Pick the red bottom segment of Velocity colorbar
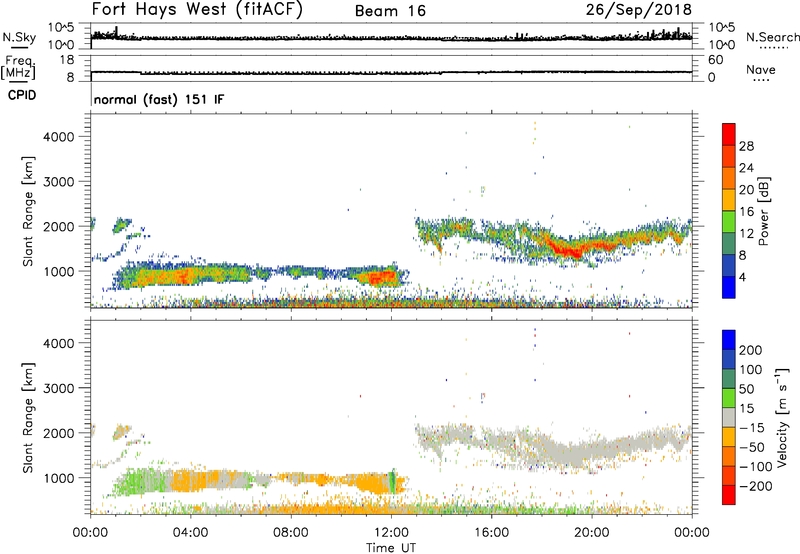This screenshot has width=800, height=554. [729, 495]
